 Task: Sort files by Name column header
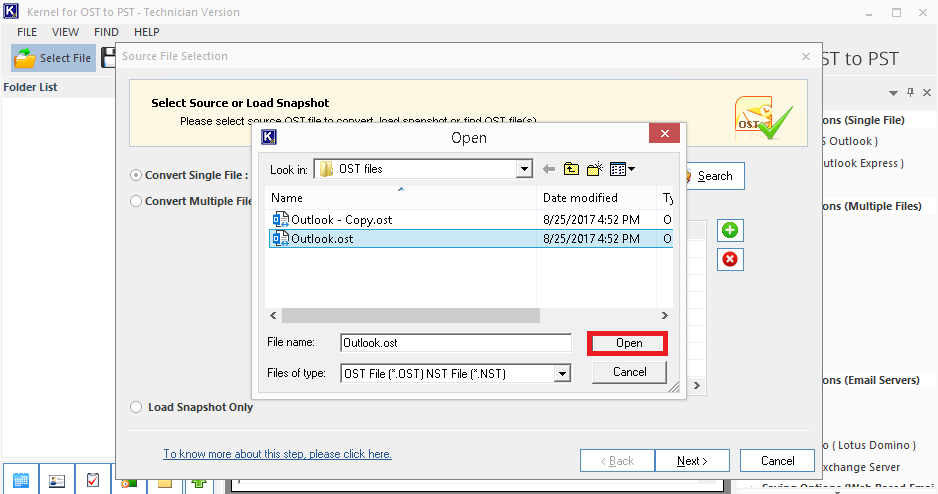(x=401, y=198)
